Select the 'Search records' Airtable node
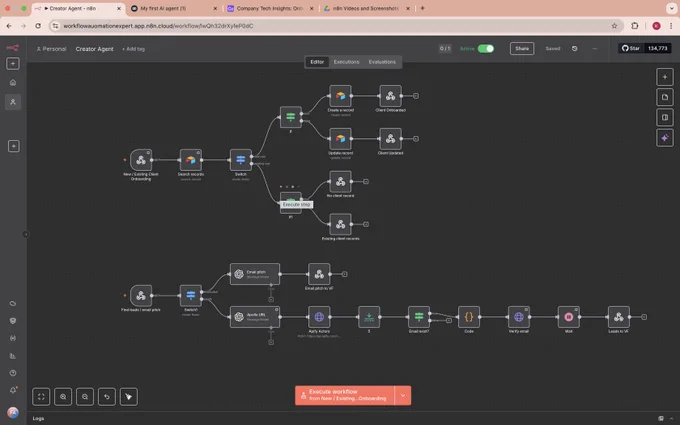Viewport: 680px width, 425px height. [x=191, y=160]
